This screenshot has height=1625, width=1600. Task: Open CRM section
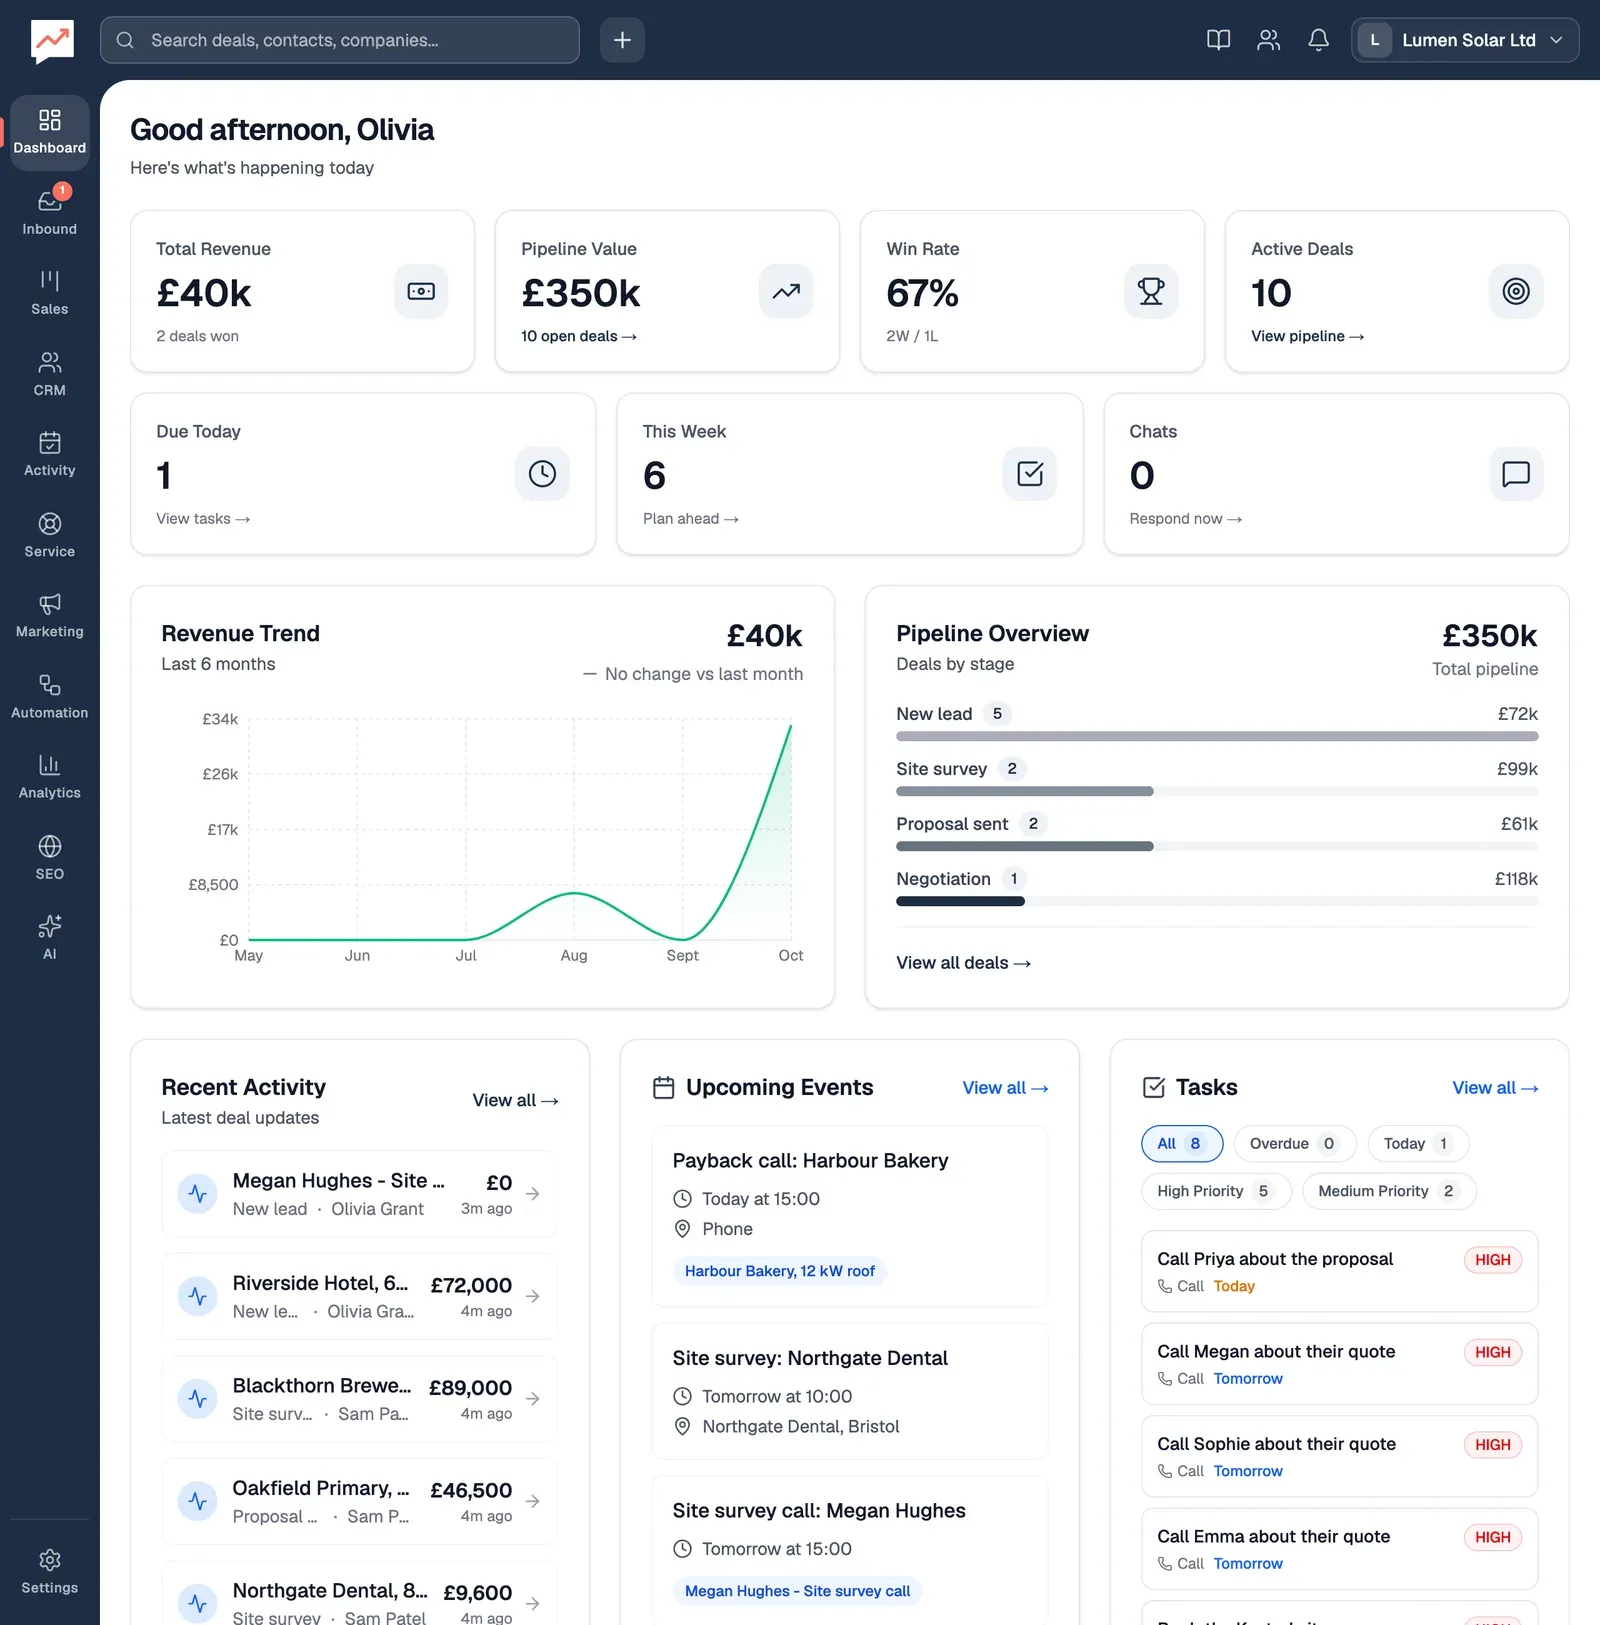click(x=50, y=374)
